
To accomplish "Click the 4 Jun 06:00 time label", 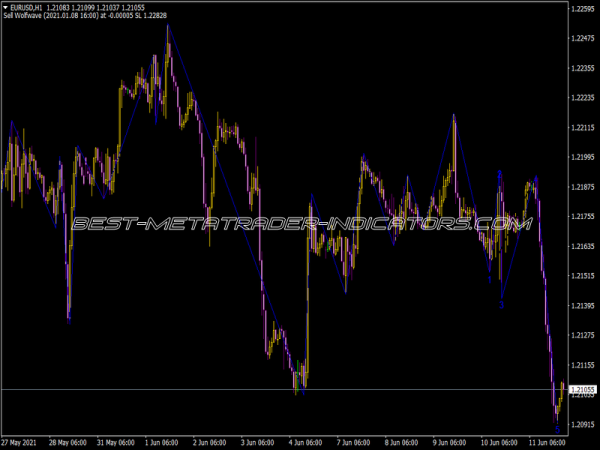I will 309,441.
